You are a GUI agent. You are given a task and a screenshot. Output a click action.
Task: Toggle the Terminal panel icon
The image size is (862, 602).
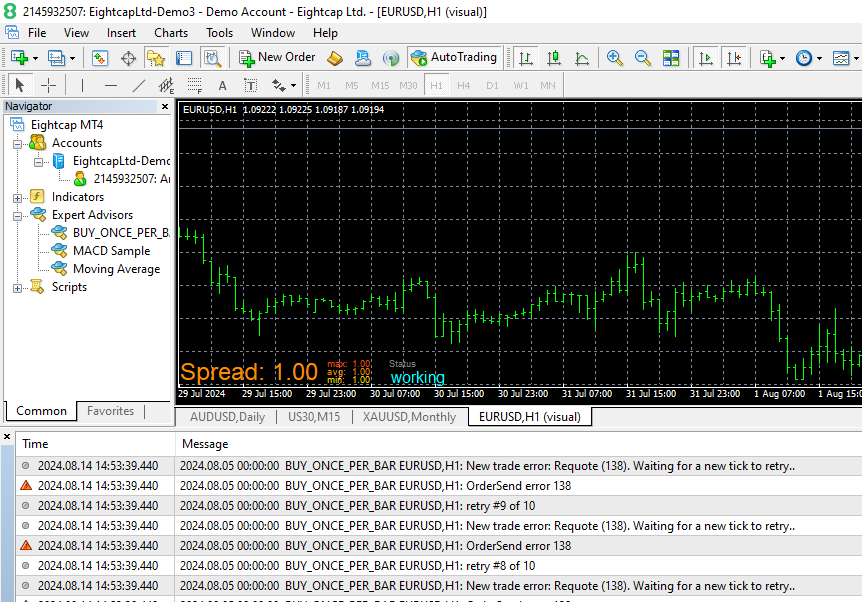pyautogui.click(x=184, y=58)
